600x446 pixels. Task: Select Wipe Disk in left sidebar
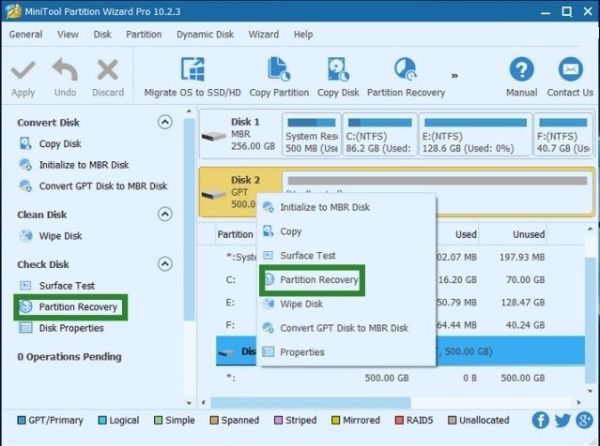tap(59, 237)
